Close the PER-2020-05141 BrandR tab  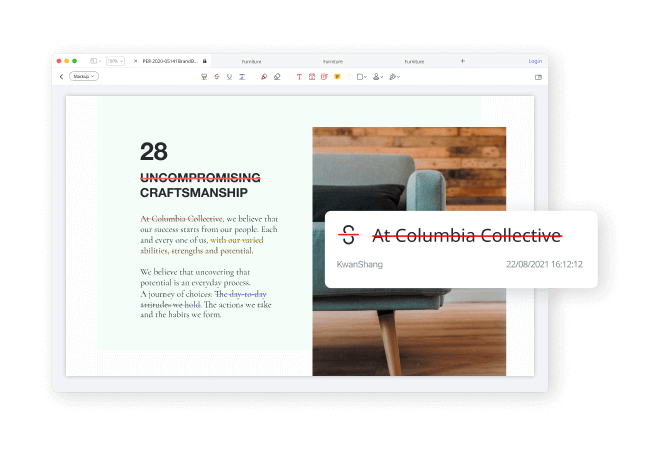(135, 61)
